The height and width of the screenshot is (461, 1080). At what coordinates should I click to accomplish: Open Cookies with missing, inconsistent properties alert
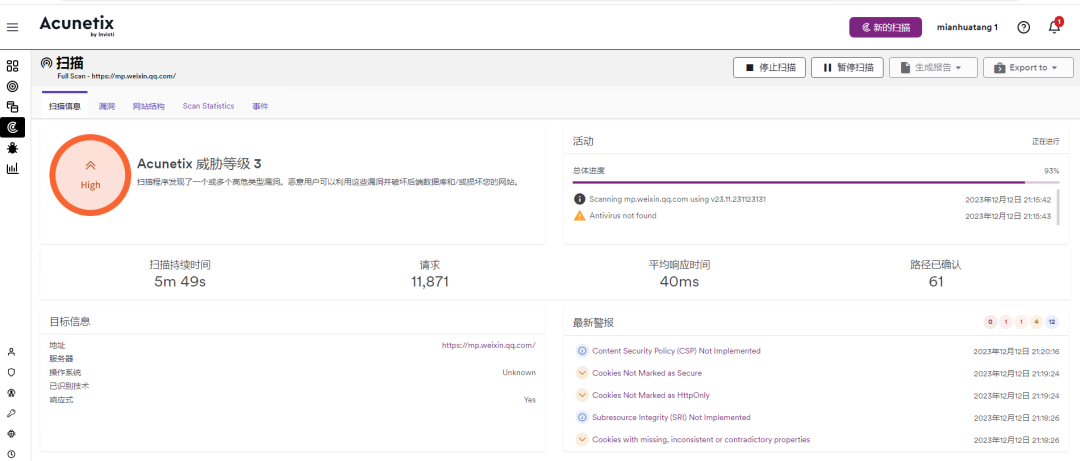[701, 440]
